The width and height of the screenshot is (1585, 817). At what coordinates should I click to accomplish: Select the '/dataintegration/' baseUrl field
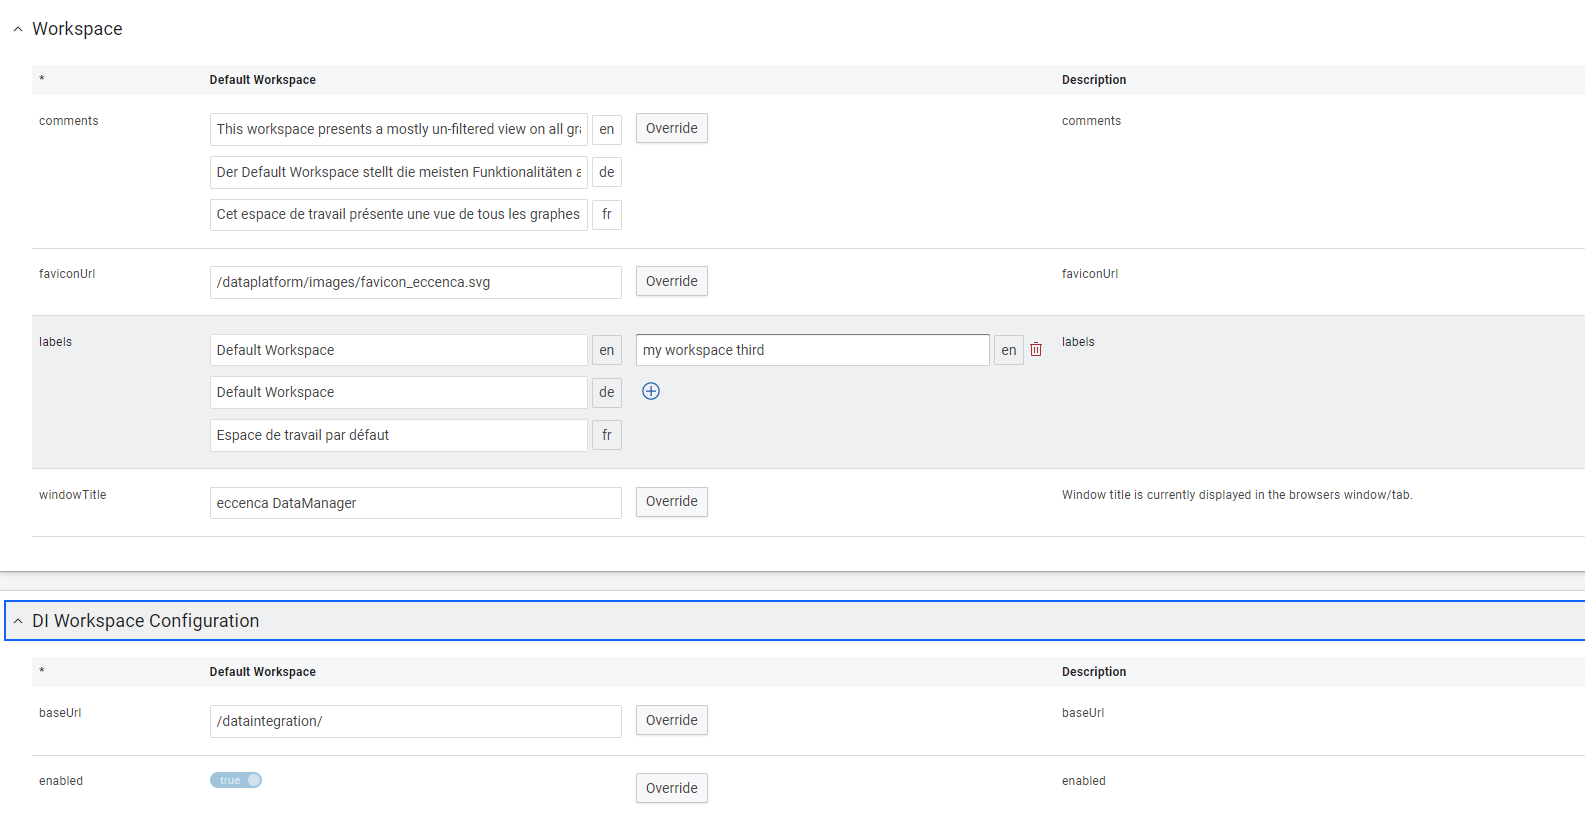tap(416, 721)
